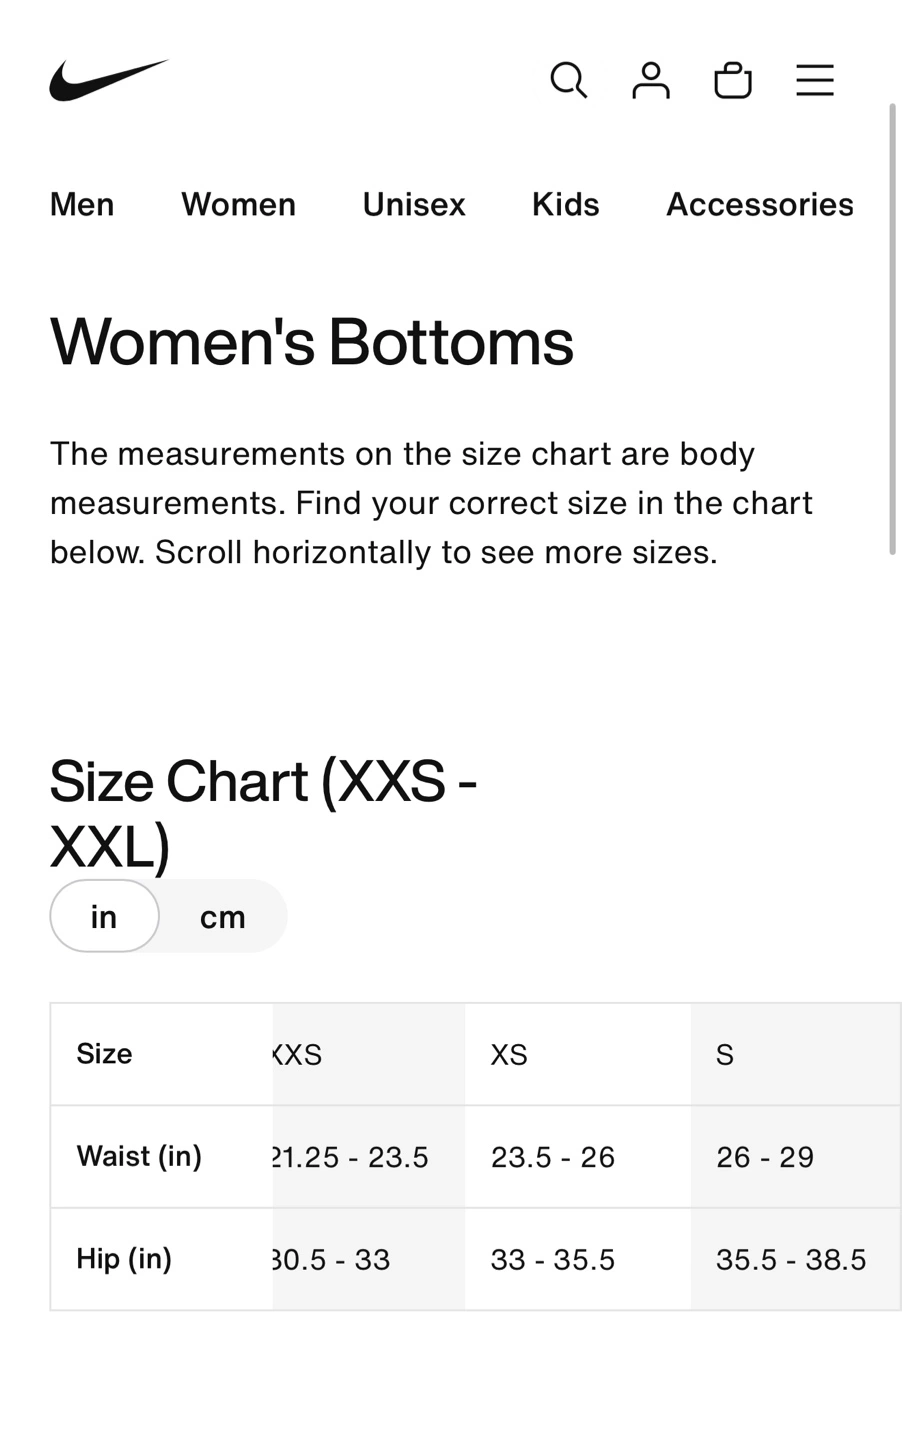Navigate to the Kids category
902x1440 pixels.
click(565, 204)
